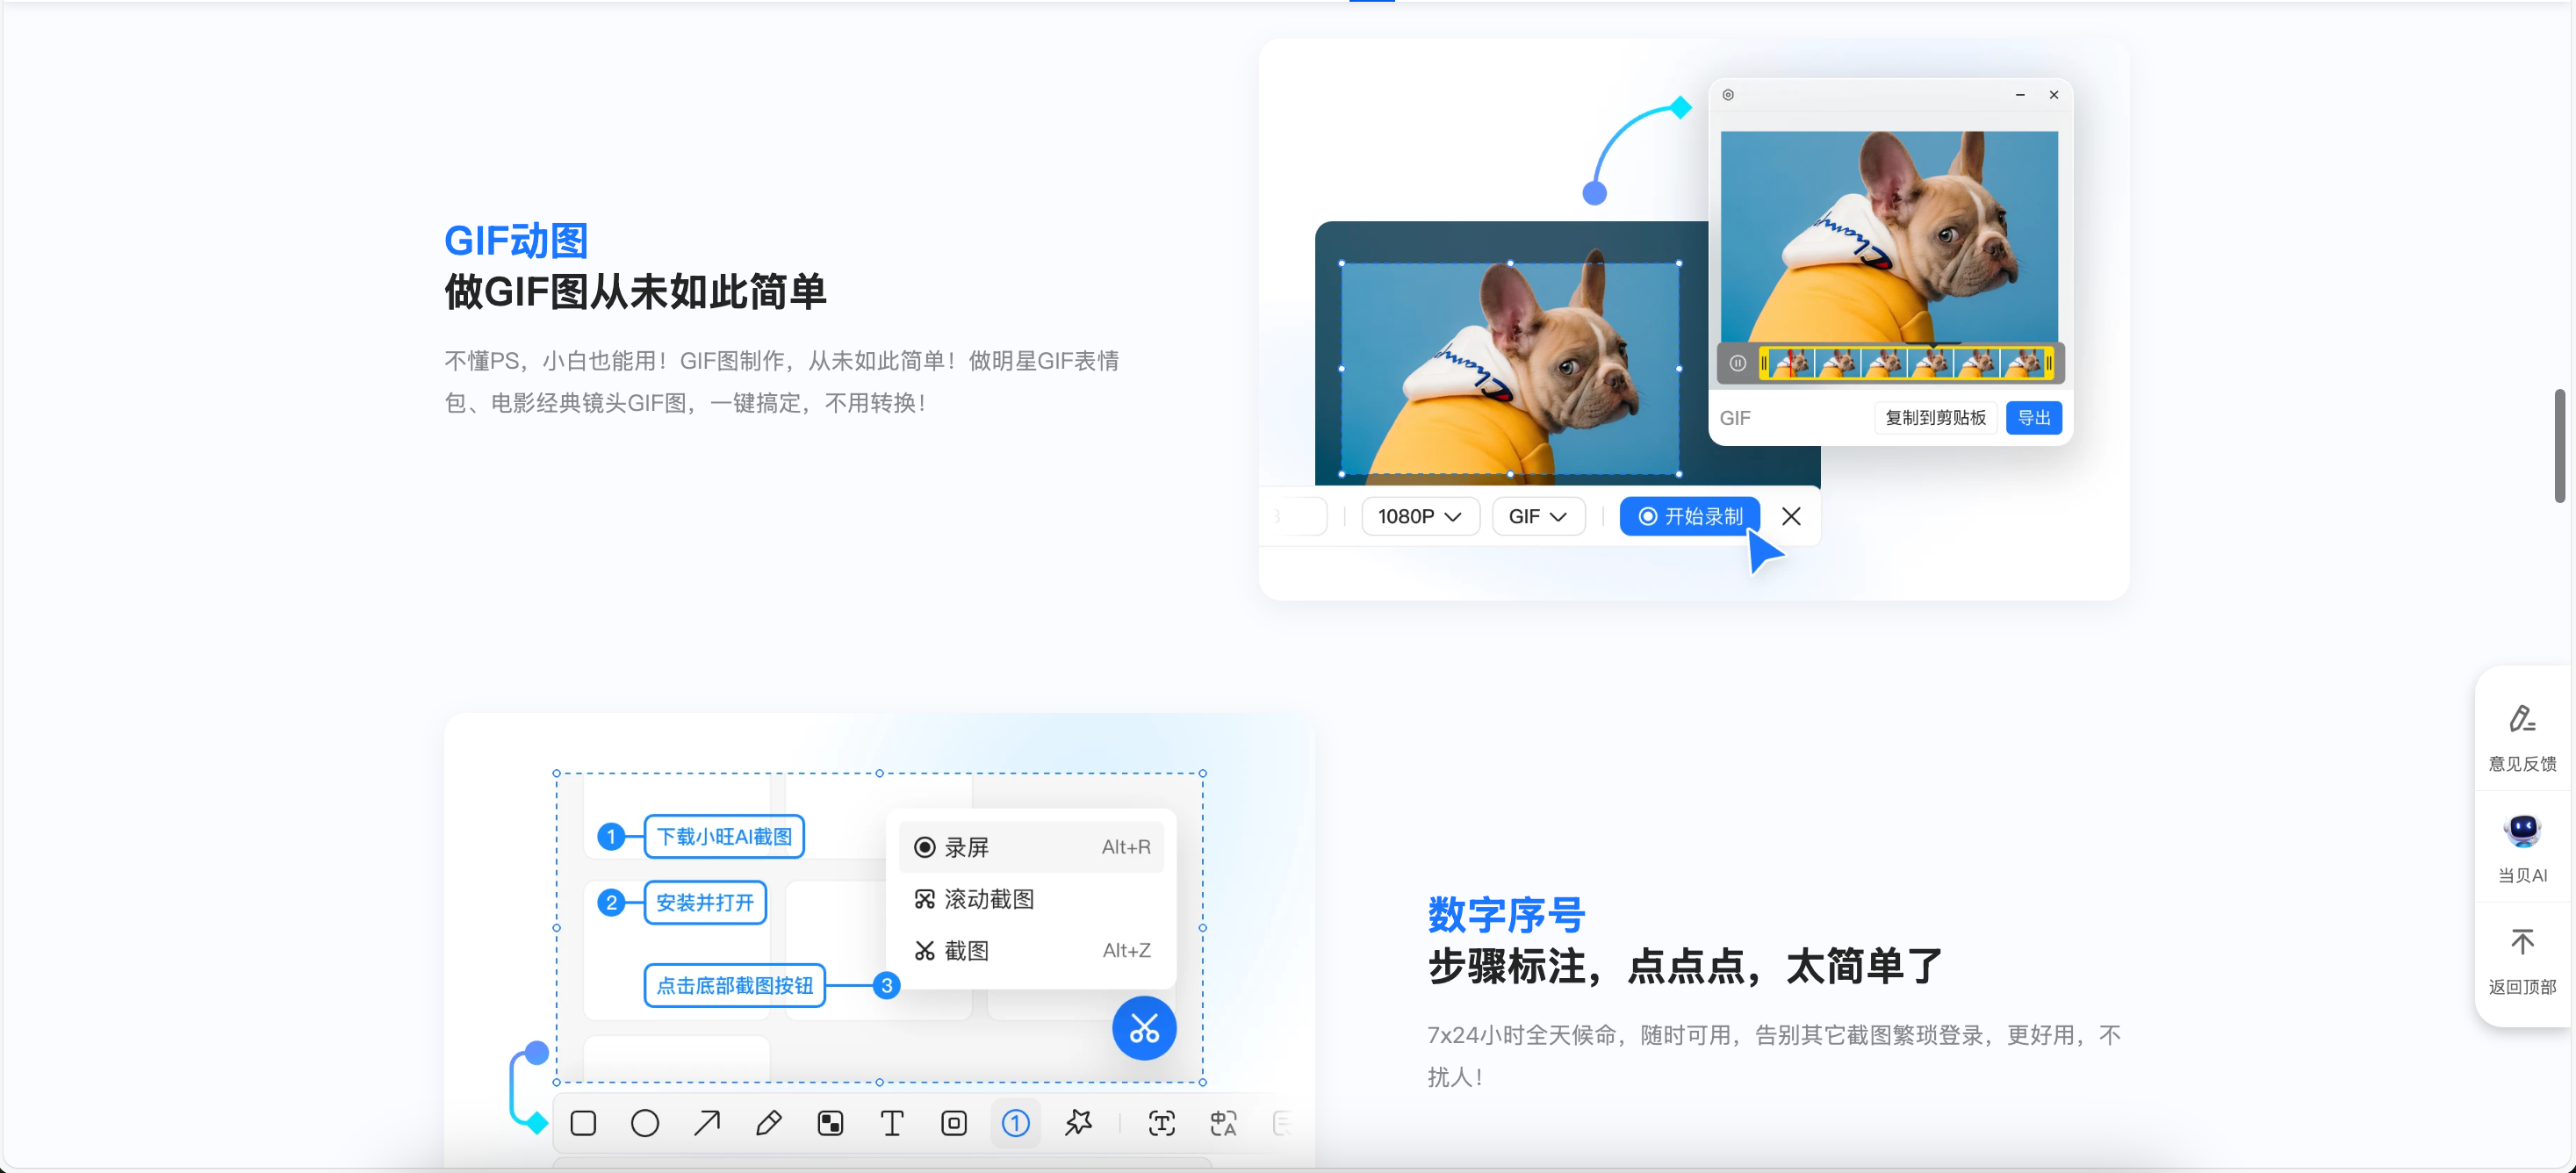This screenshot has width=2576, height=1173.
Task: Click the pin screenshot icon
Action: (x=1078, y=1123)
